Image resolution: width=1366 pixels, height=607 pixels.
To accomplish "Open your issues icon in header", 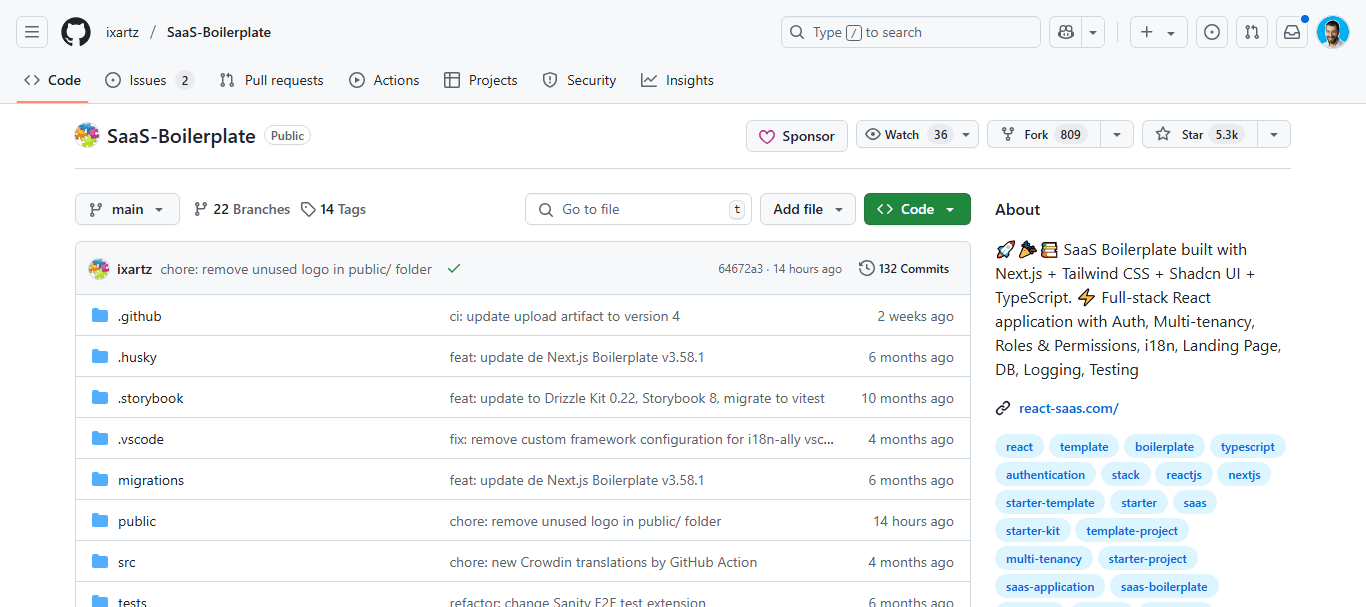I will click(x=1212, y=32).
